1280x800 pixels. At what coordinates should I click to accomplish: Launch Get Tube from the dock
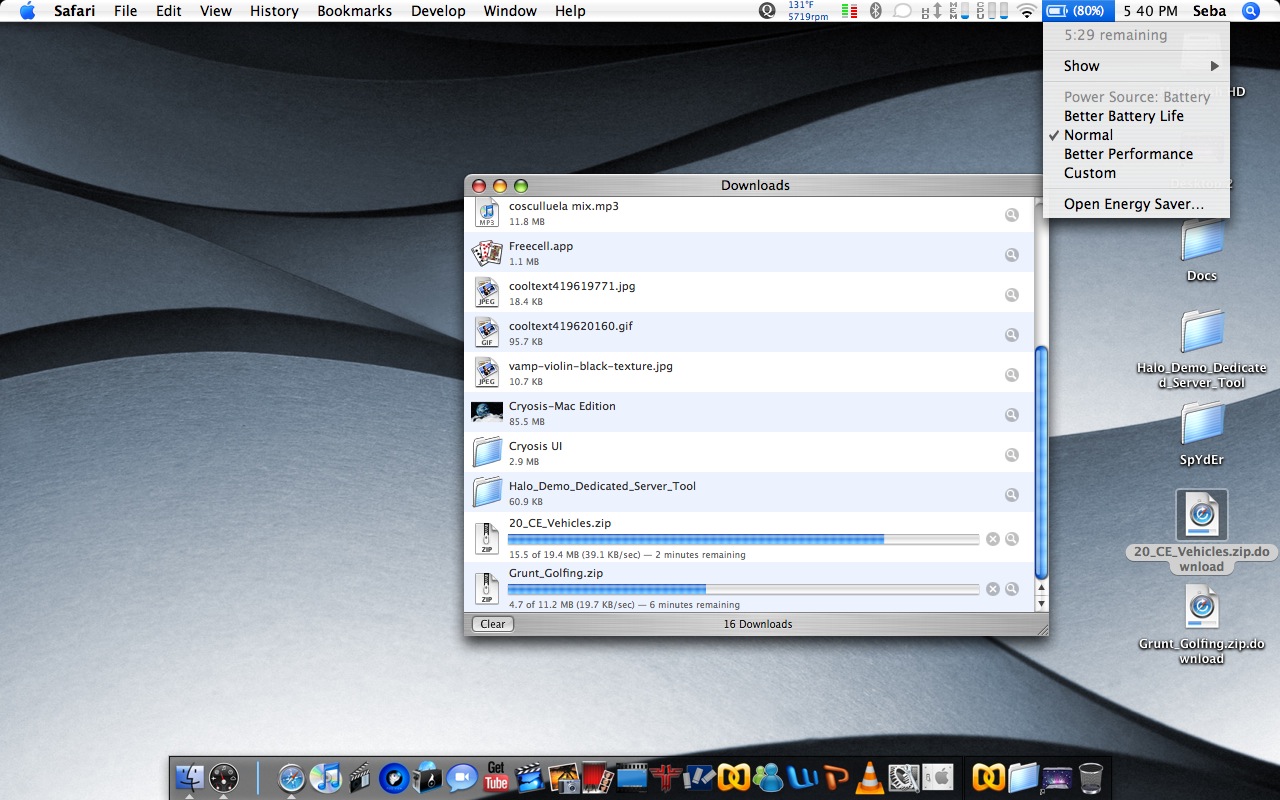tap(495, 777)
